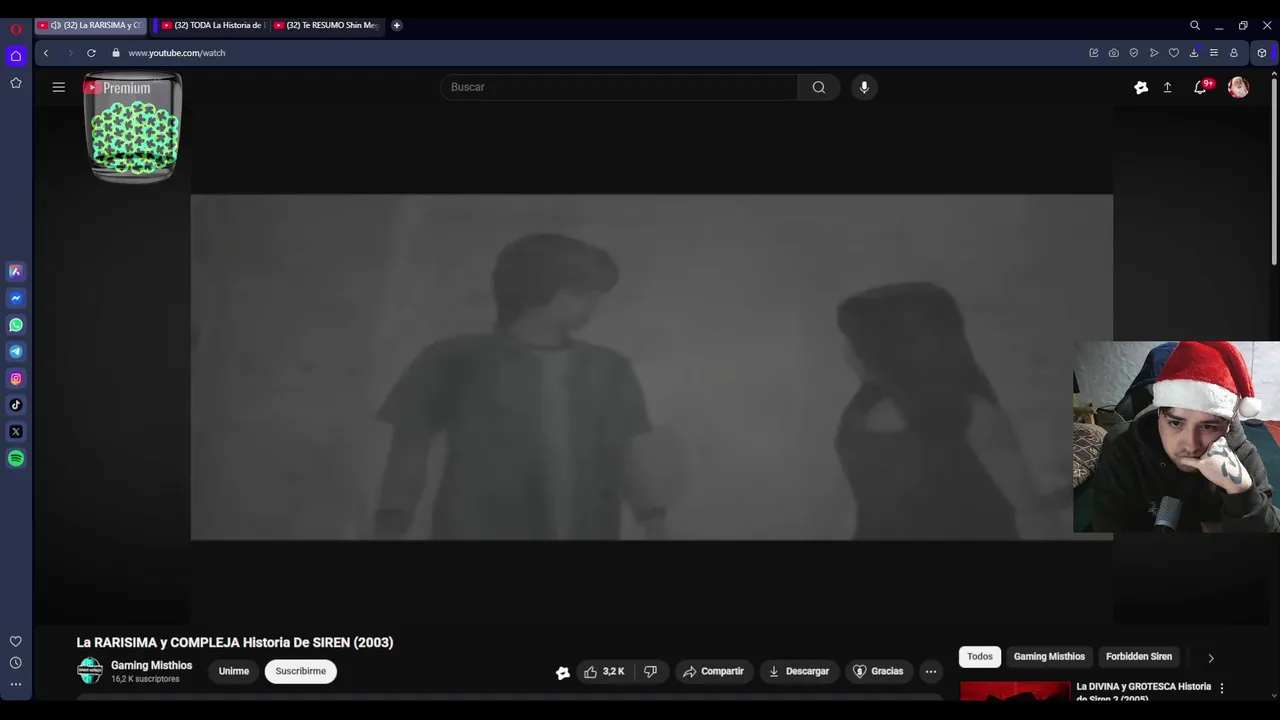Open the YouTube hamburger guide menu
The width and height of the screenshot is (1280, 720).
(59, 87)
